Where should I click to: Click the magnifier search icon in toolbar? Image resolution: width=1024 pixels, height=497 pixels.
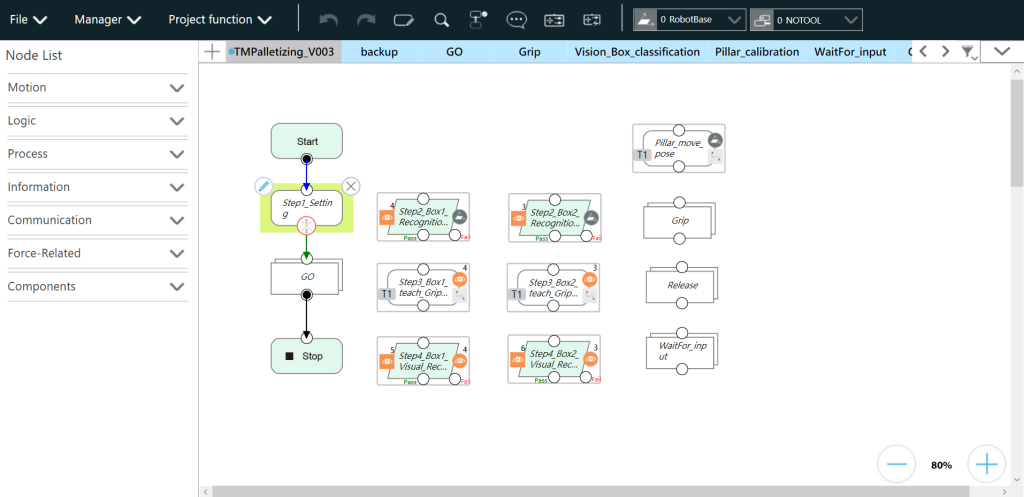click(441, 19)
